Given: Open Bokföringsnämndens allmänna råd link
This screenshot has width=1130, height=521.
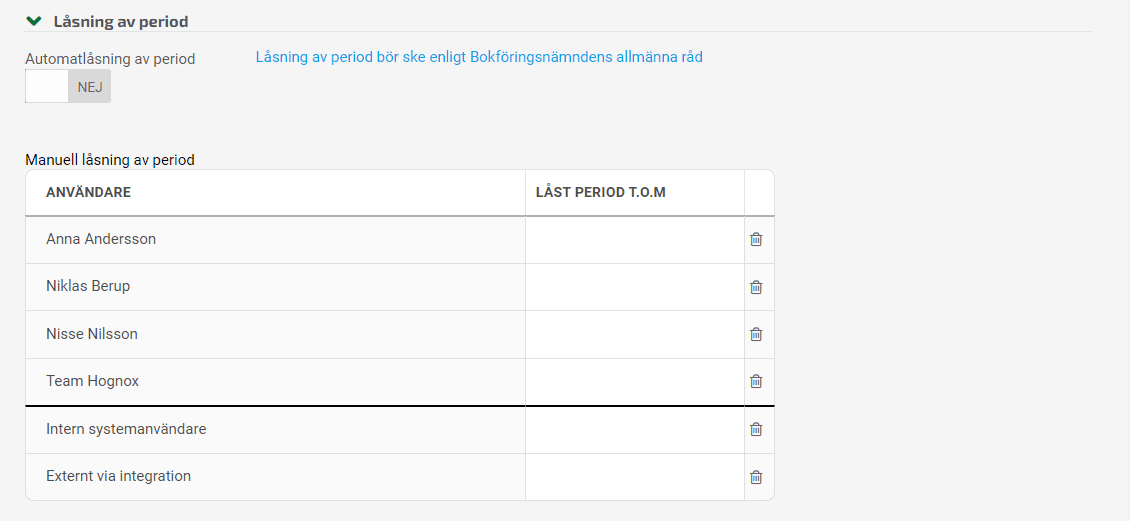Looking at the screenshot, I should (479, 57).
